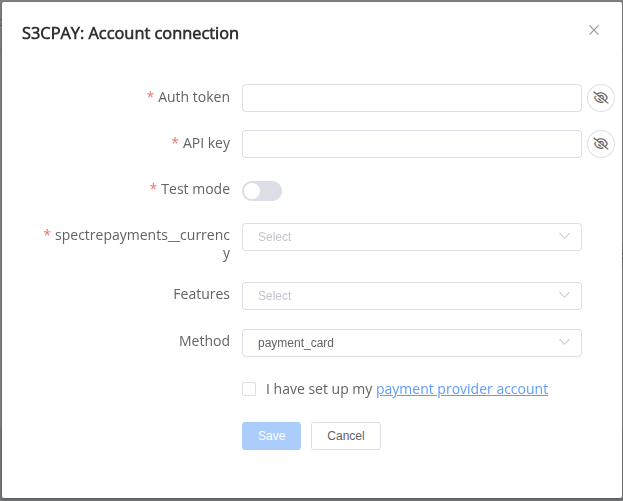Focus the Auth token input field

(x=412, y=98)
